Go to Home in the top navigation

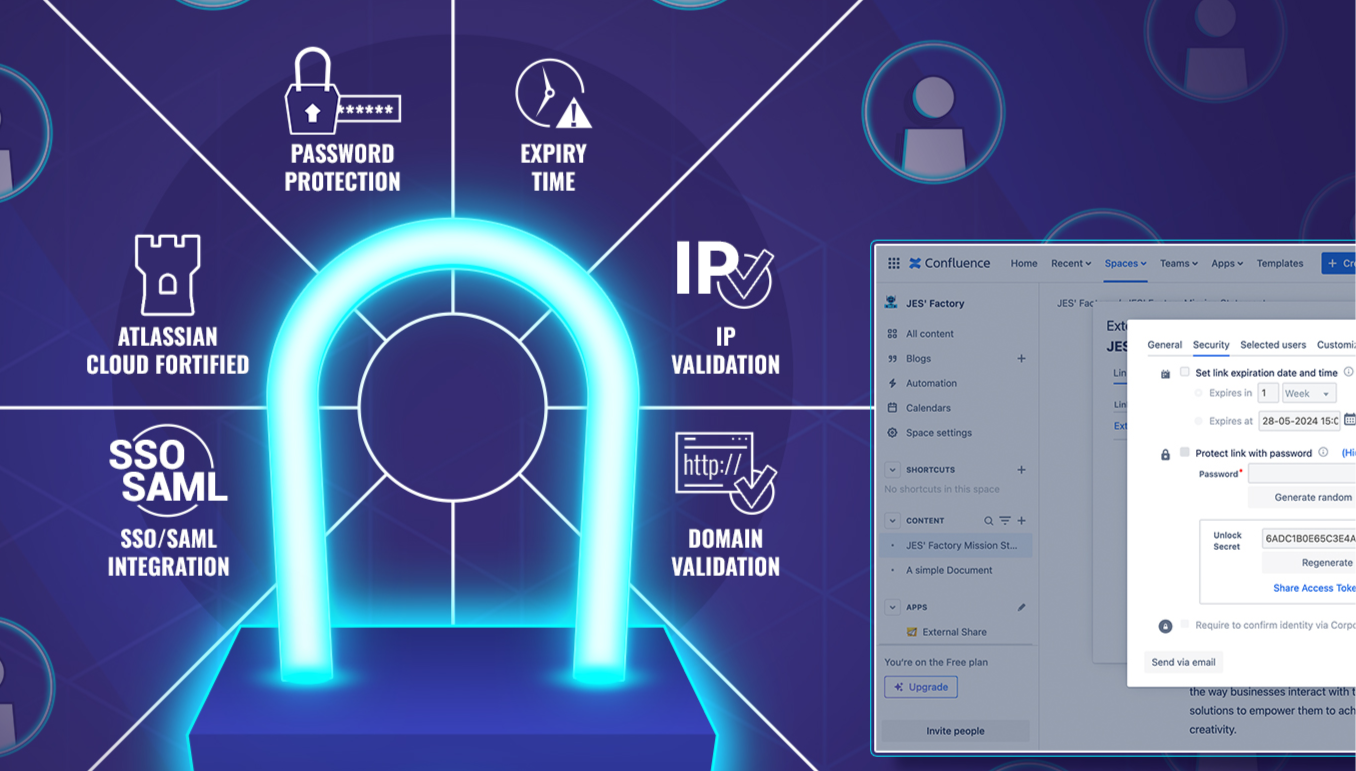[x=1024, y=263]
